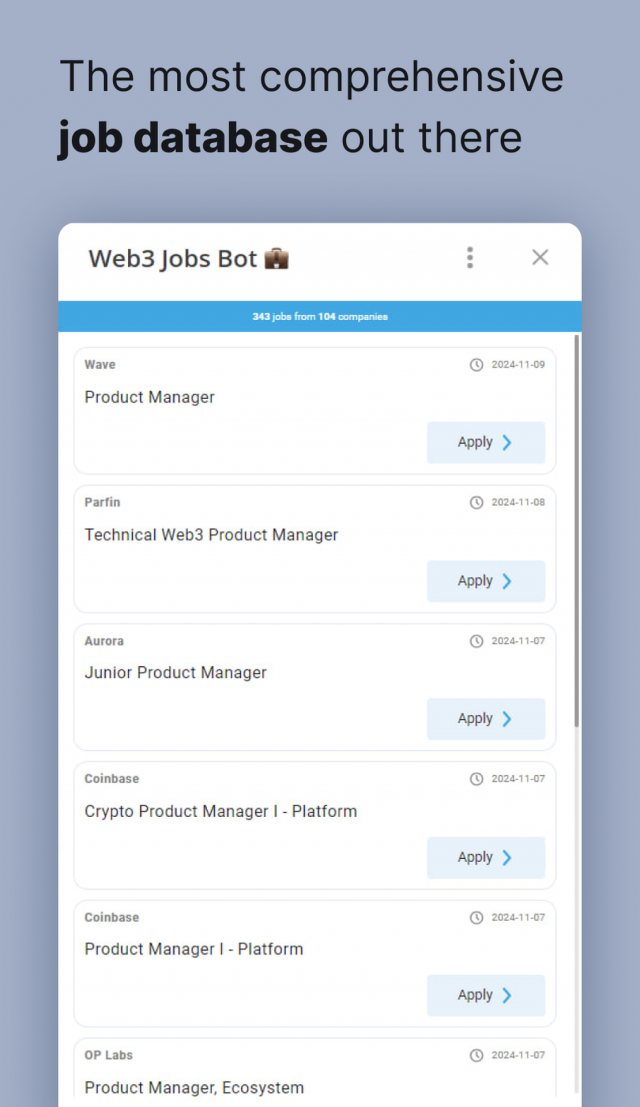Viewport: 640px width, 1107px height.
Task: Click clock icon on Product Manager I - Platform card
Action: coord(476,917)
